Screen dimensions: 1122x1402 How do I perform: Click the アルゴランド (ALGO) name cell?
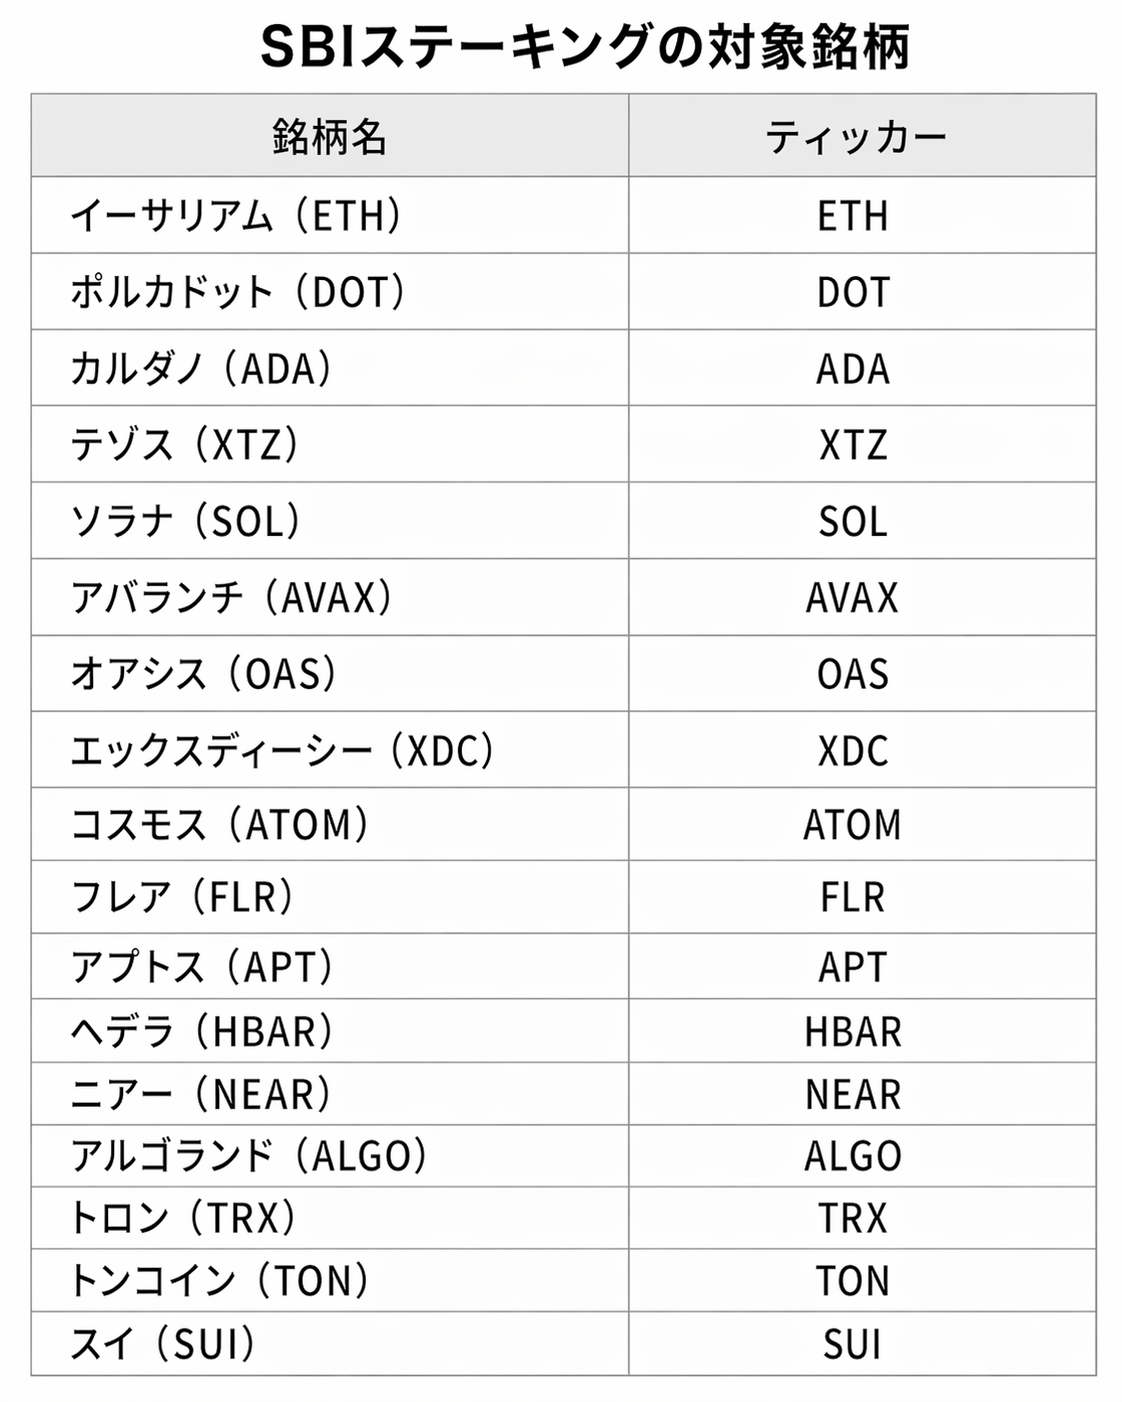point(249,1156)
